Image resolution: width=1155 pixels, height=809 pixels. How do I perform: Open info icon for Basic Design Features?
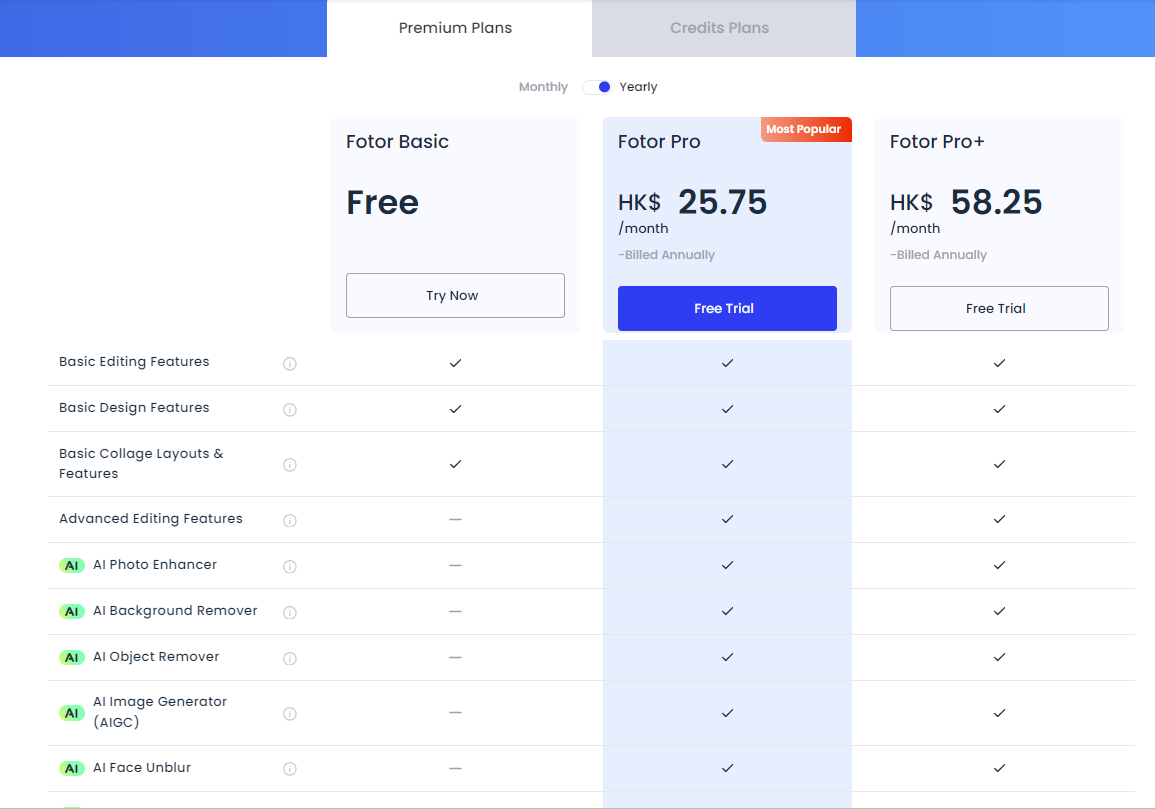point(289,410)
